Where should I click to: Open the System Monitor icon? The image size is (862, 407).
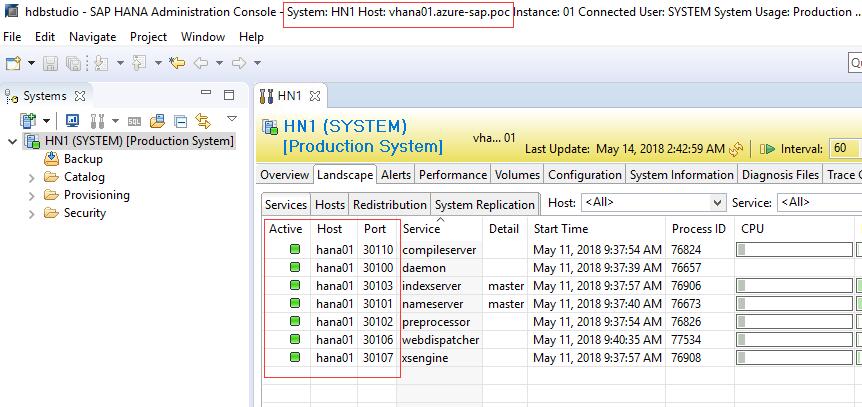point(72,120)
